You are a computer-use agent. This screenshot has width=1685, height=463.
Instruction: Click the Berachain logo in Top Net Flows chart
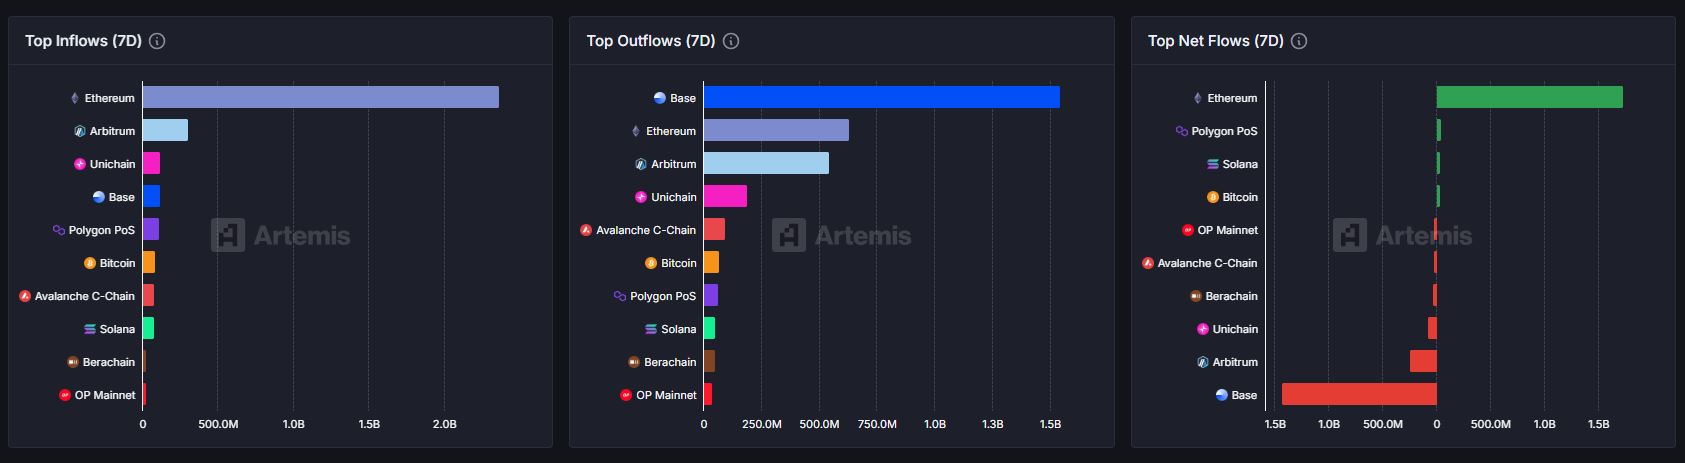click(1196, 296)
